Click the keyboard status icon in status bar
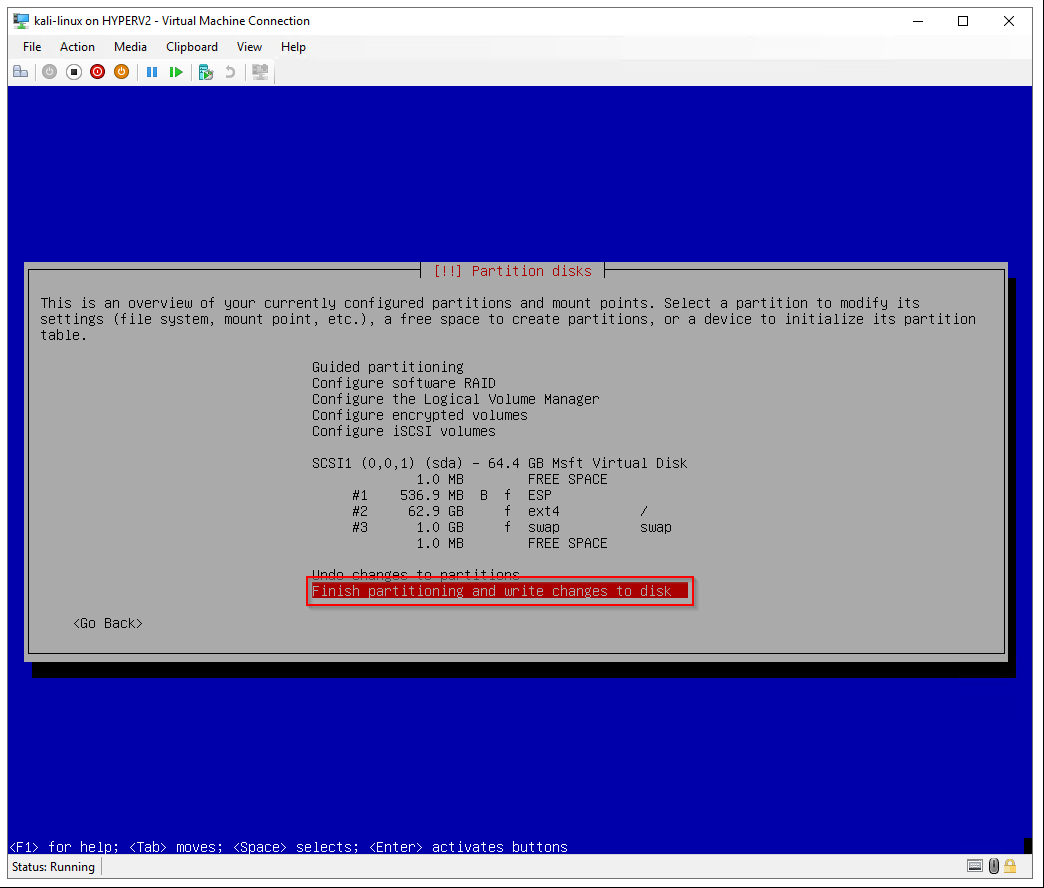Image resolution: width=1044 pixels, height=888 pixels. pos(975,866)
